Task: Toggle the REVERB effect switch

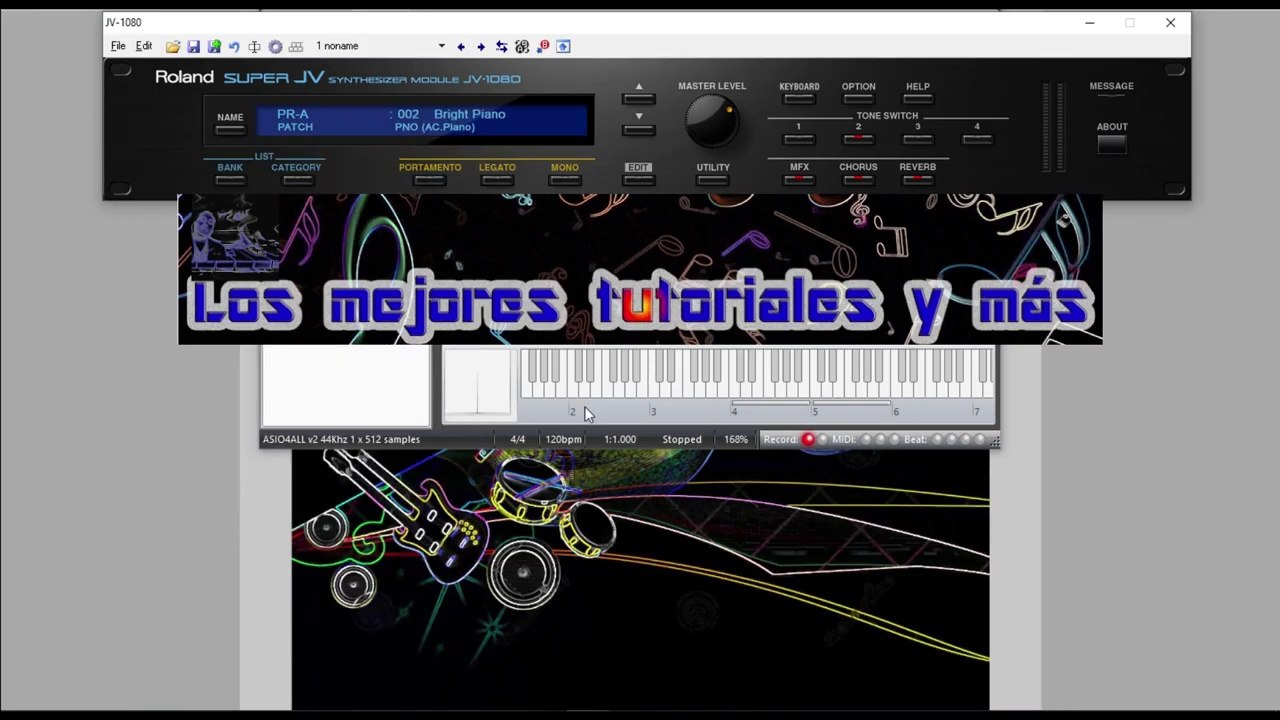Action: 918,180
